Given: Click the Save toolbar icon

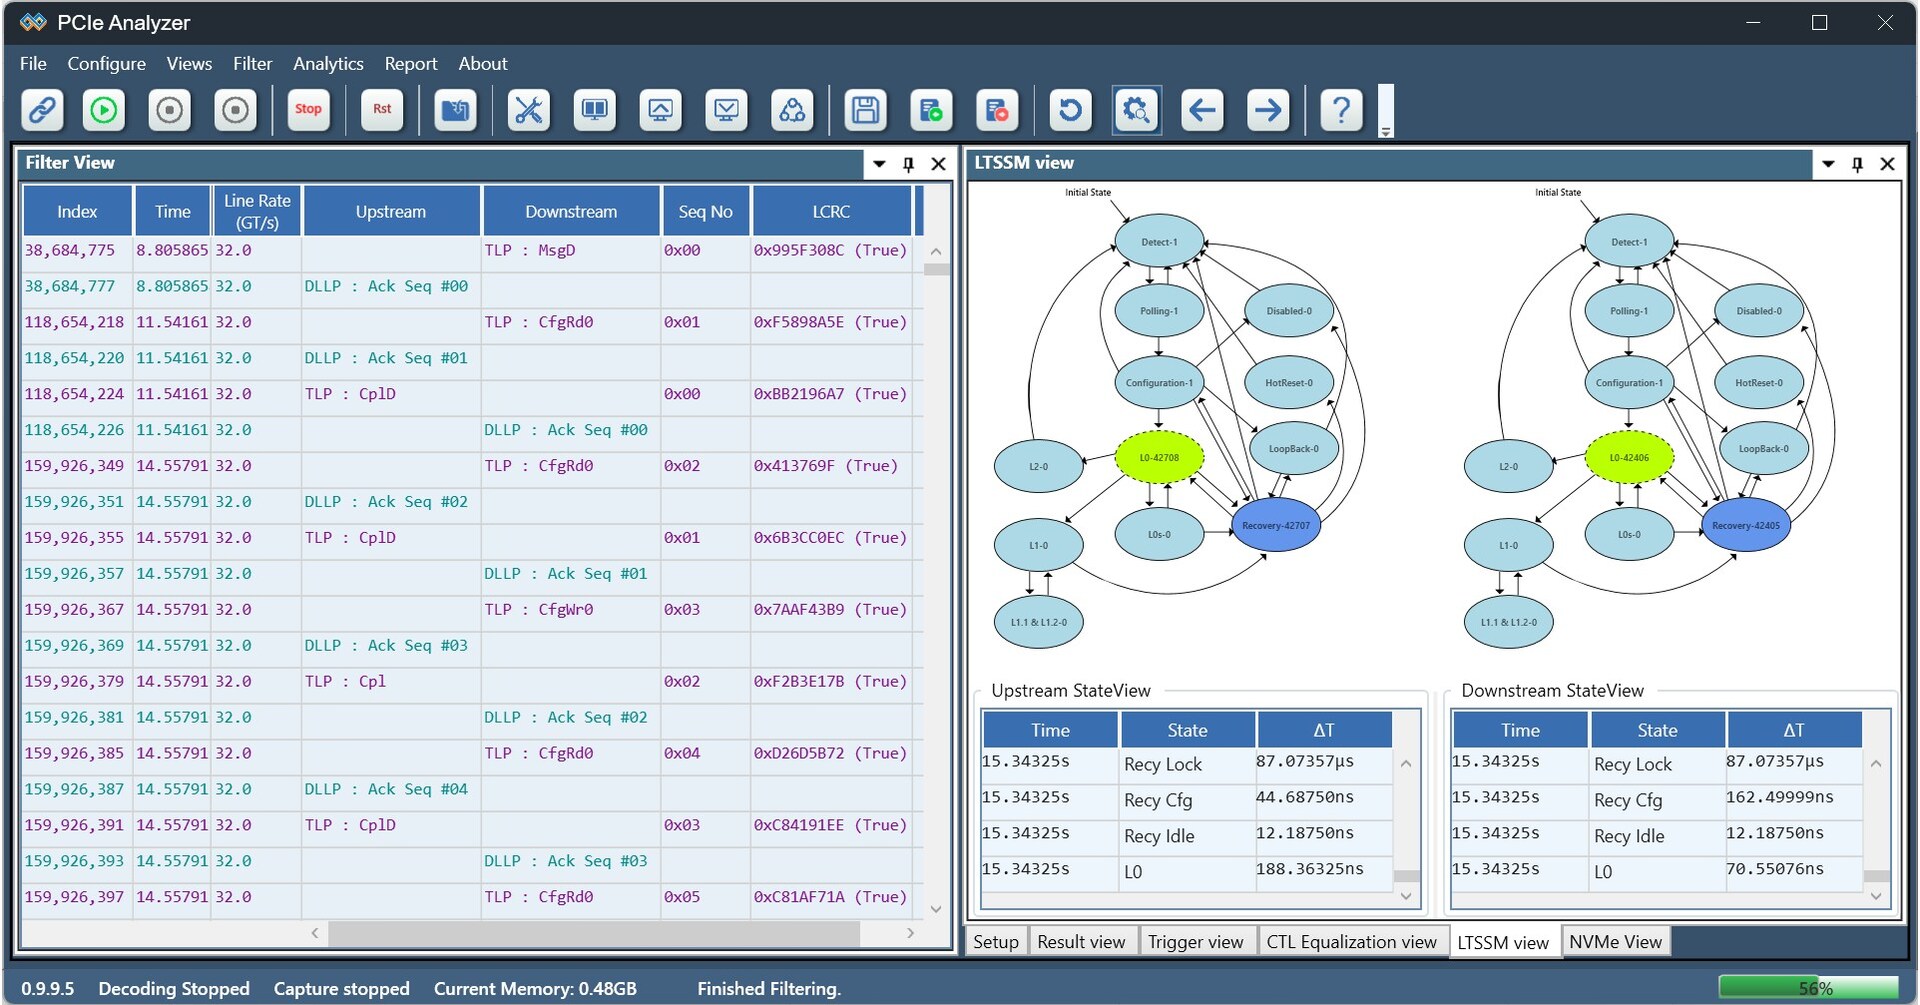Looking at the screenshot, I should click(x=865, y=110).
